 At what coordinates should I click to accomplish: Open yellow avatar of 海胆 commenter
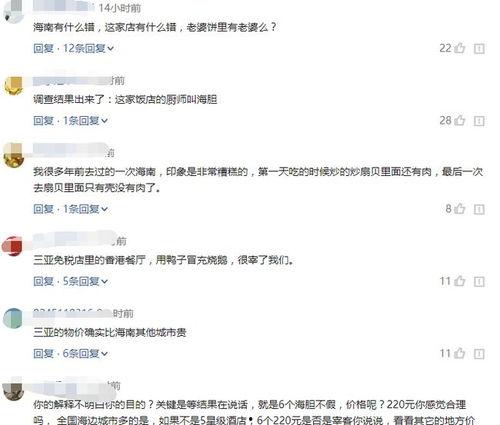pos(13,86)
